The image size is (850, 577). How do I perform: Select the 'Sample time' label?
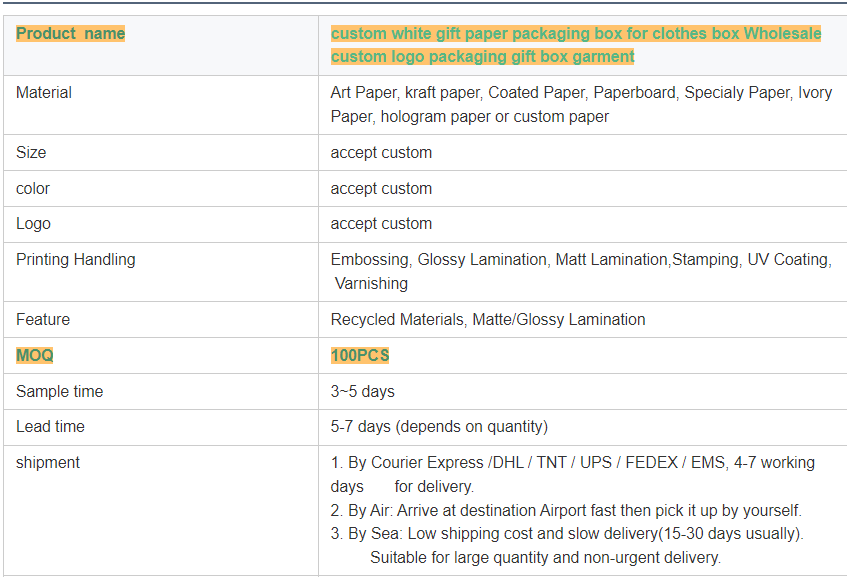[x=59, y=392]
